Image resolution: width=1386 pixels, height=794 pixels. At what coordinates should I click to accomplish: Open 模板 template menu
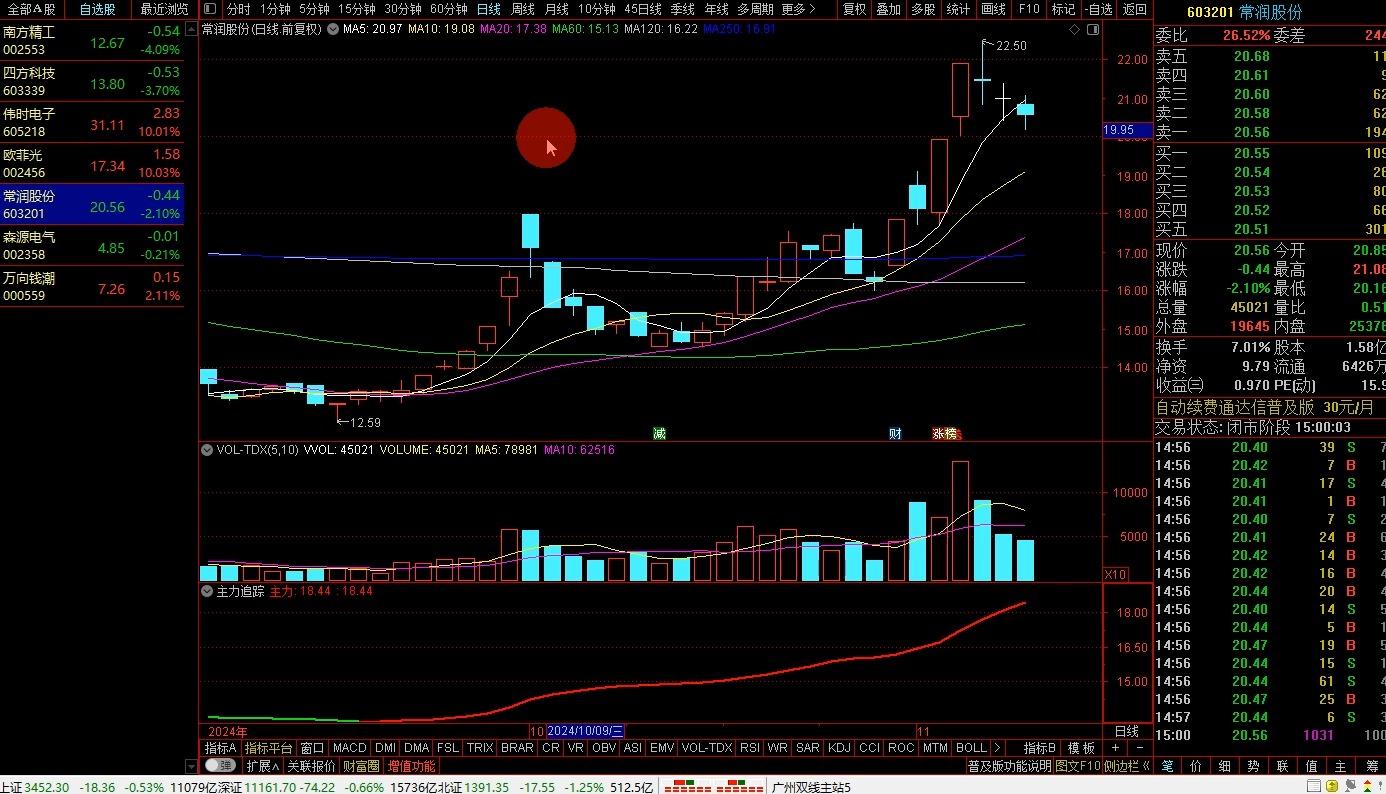point(1081,748)
